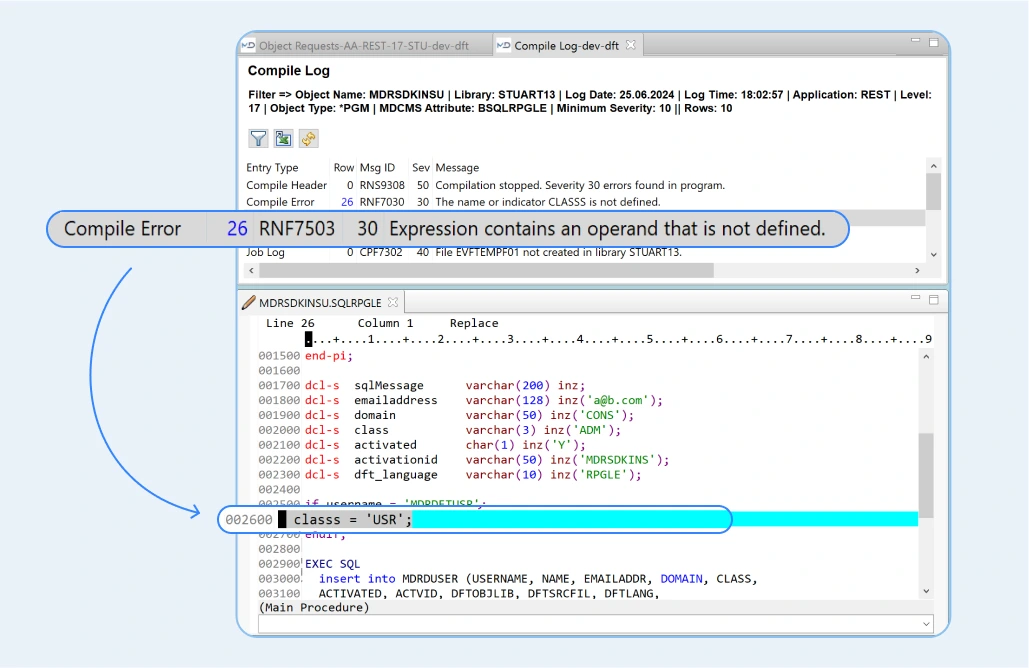Maximize the Compile Log panel
The image size is (1029, 668).
tap(933, 43)
